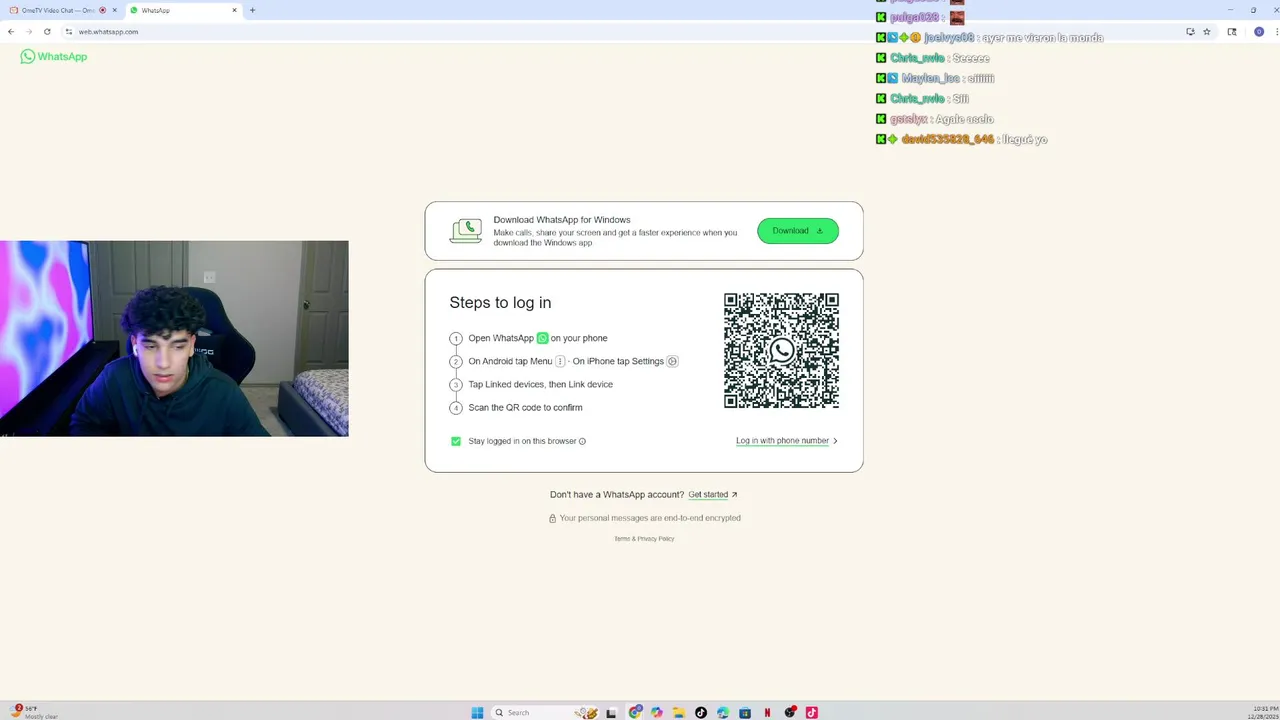Close the OmeTV Video Chat tab
This screenshot has width=1280, height=720.
pyautogui.click(x=114, y=10)
